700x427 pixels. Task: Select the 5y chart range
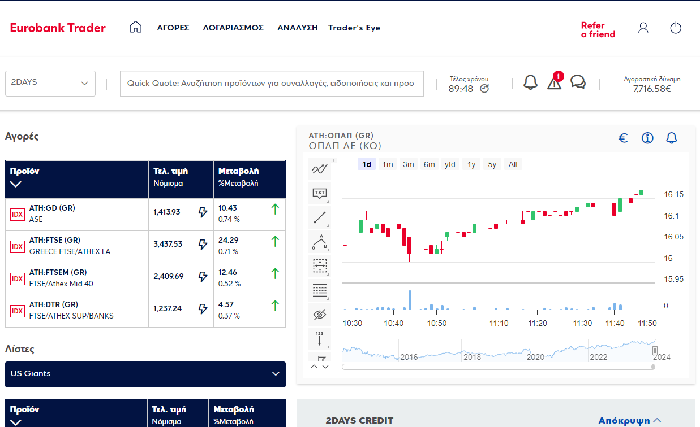click(x=492, y=164)
